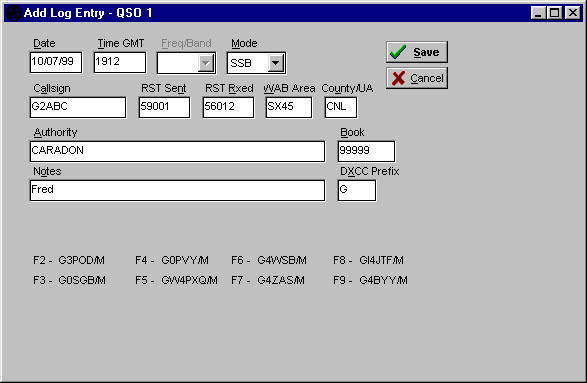This screenshot has height=383, width=587.
Task: Click the Authority field containing CARADON
Action: click(177, 151)
